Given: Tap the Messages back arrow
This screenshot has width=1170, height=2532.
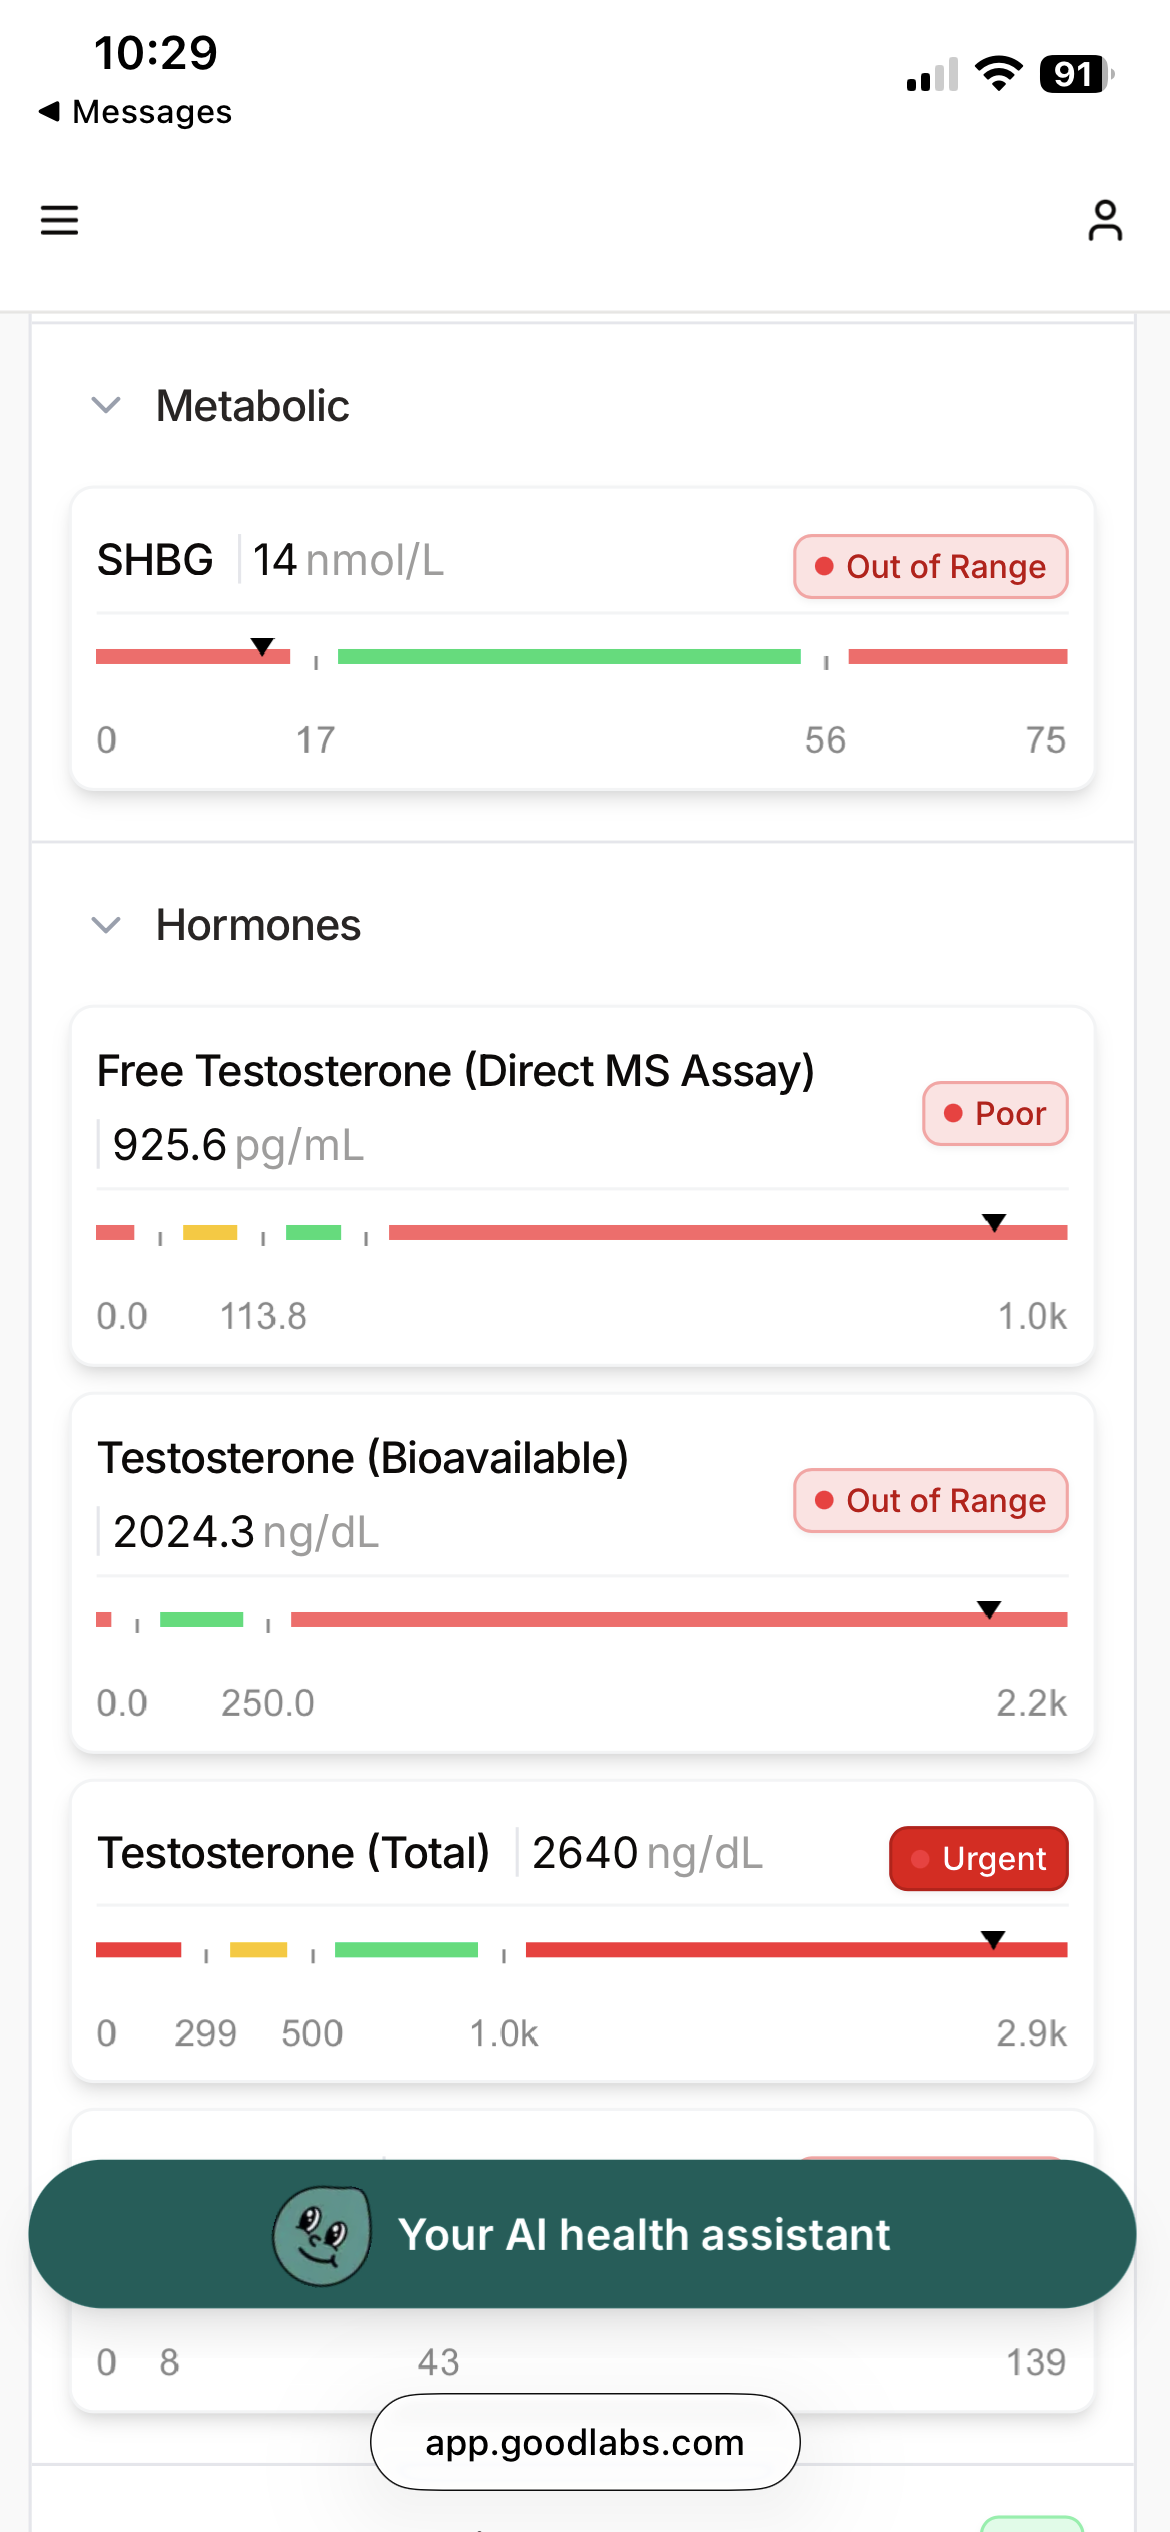Looking at the screenshot, I should tap(49, 111).
